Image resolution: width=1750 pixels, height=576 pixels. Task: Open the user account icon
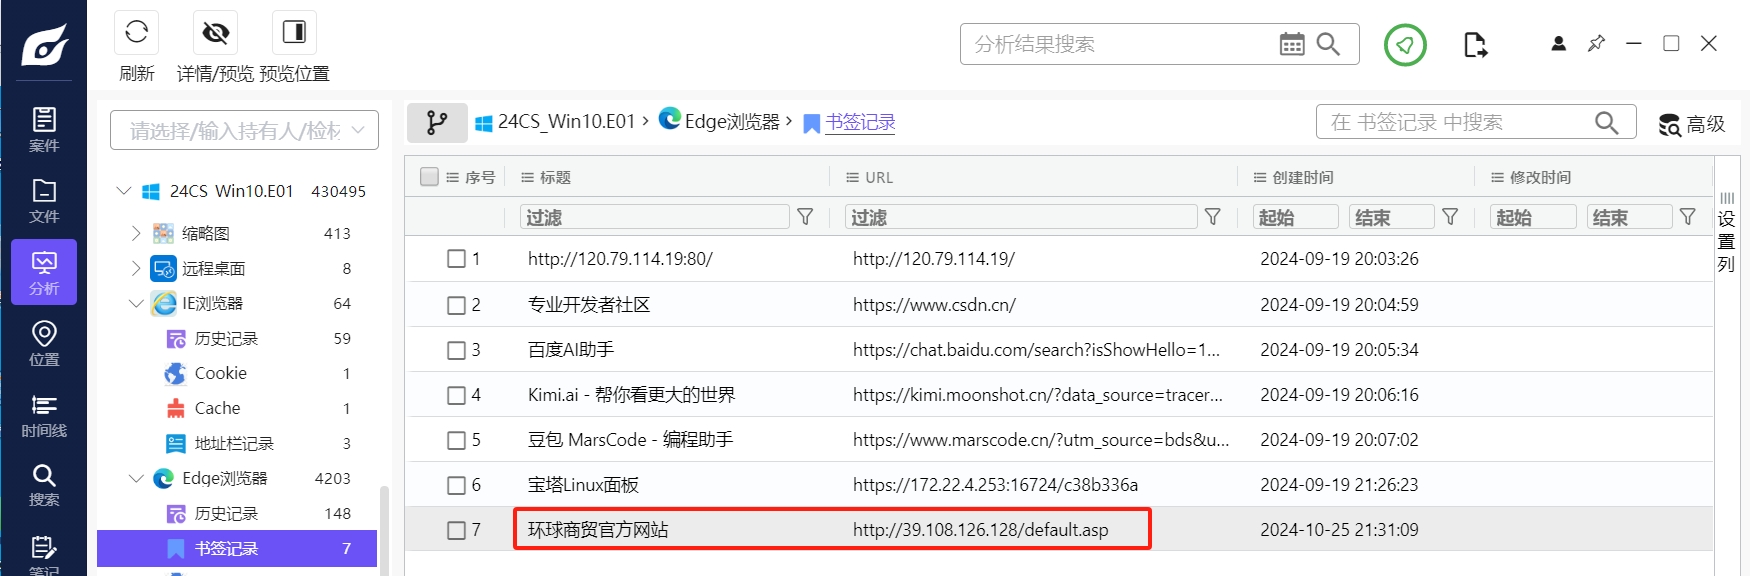tap(1558, 43)
